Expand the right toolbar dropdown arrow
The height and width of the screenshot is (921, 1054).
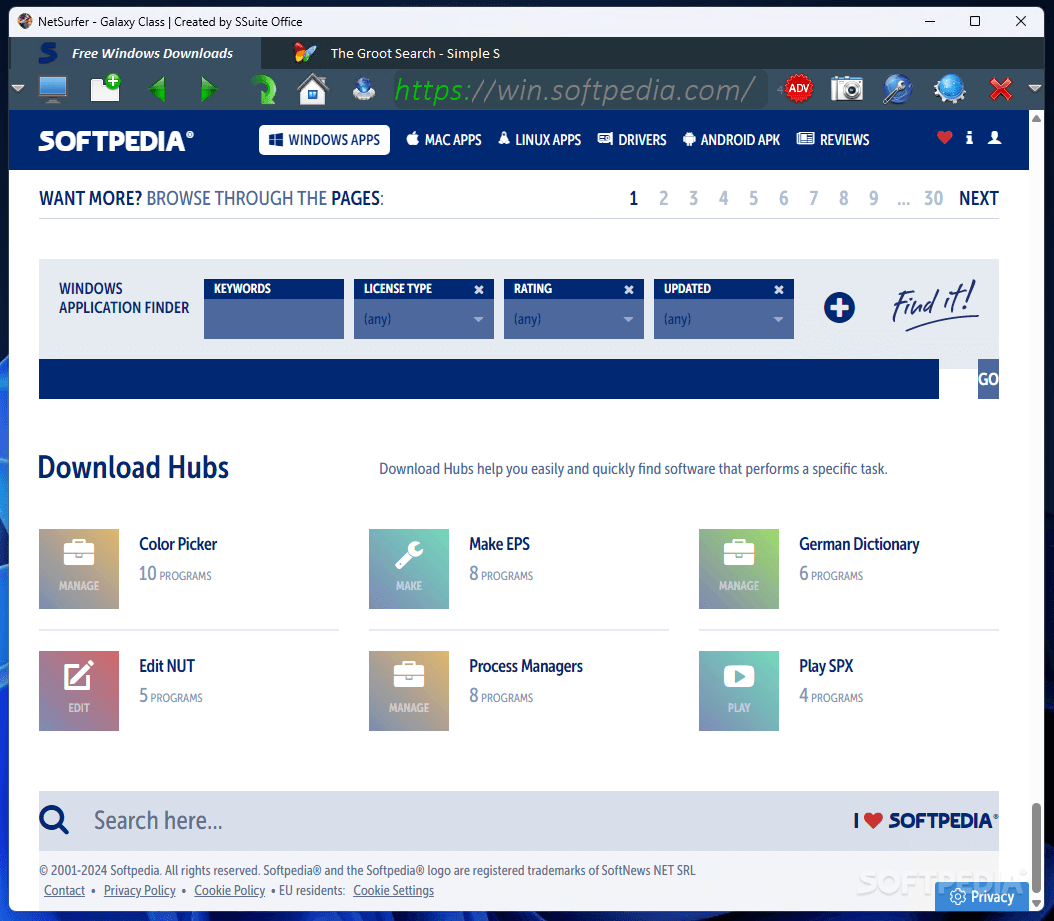click(x=1035, y=88)
